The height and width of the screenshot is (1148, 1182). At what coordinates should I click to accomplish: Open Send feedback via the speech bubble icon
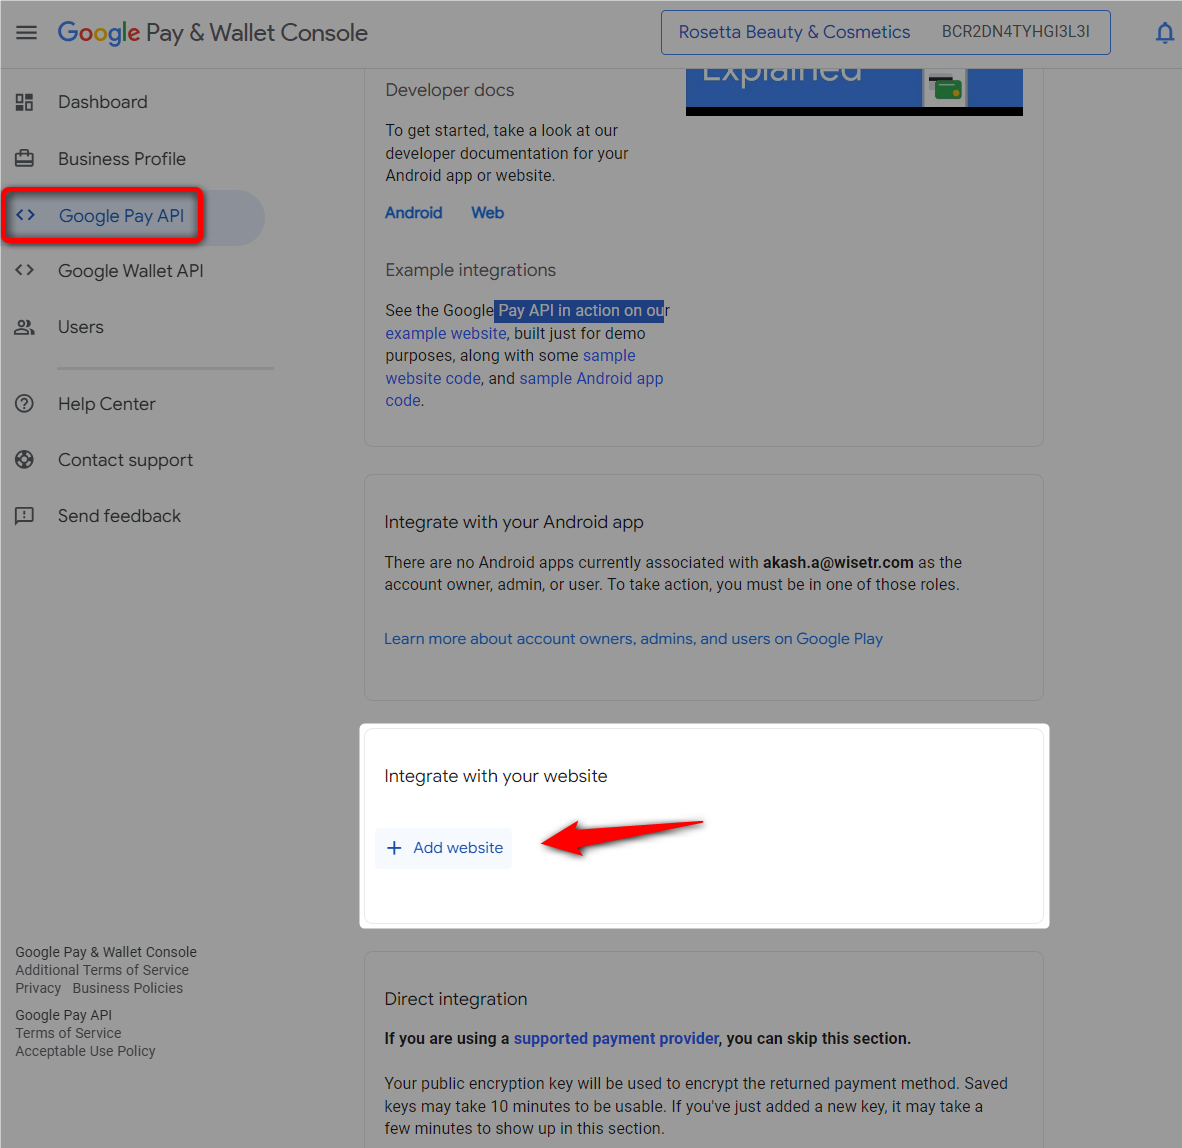pyautogui.click(x=24, y=515)
